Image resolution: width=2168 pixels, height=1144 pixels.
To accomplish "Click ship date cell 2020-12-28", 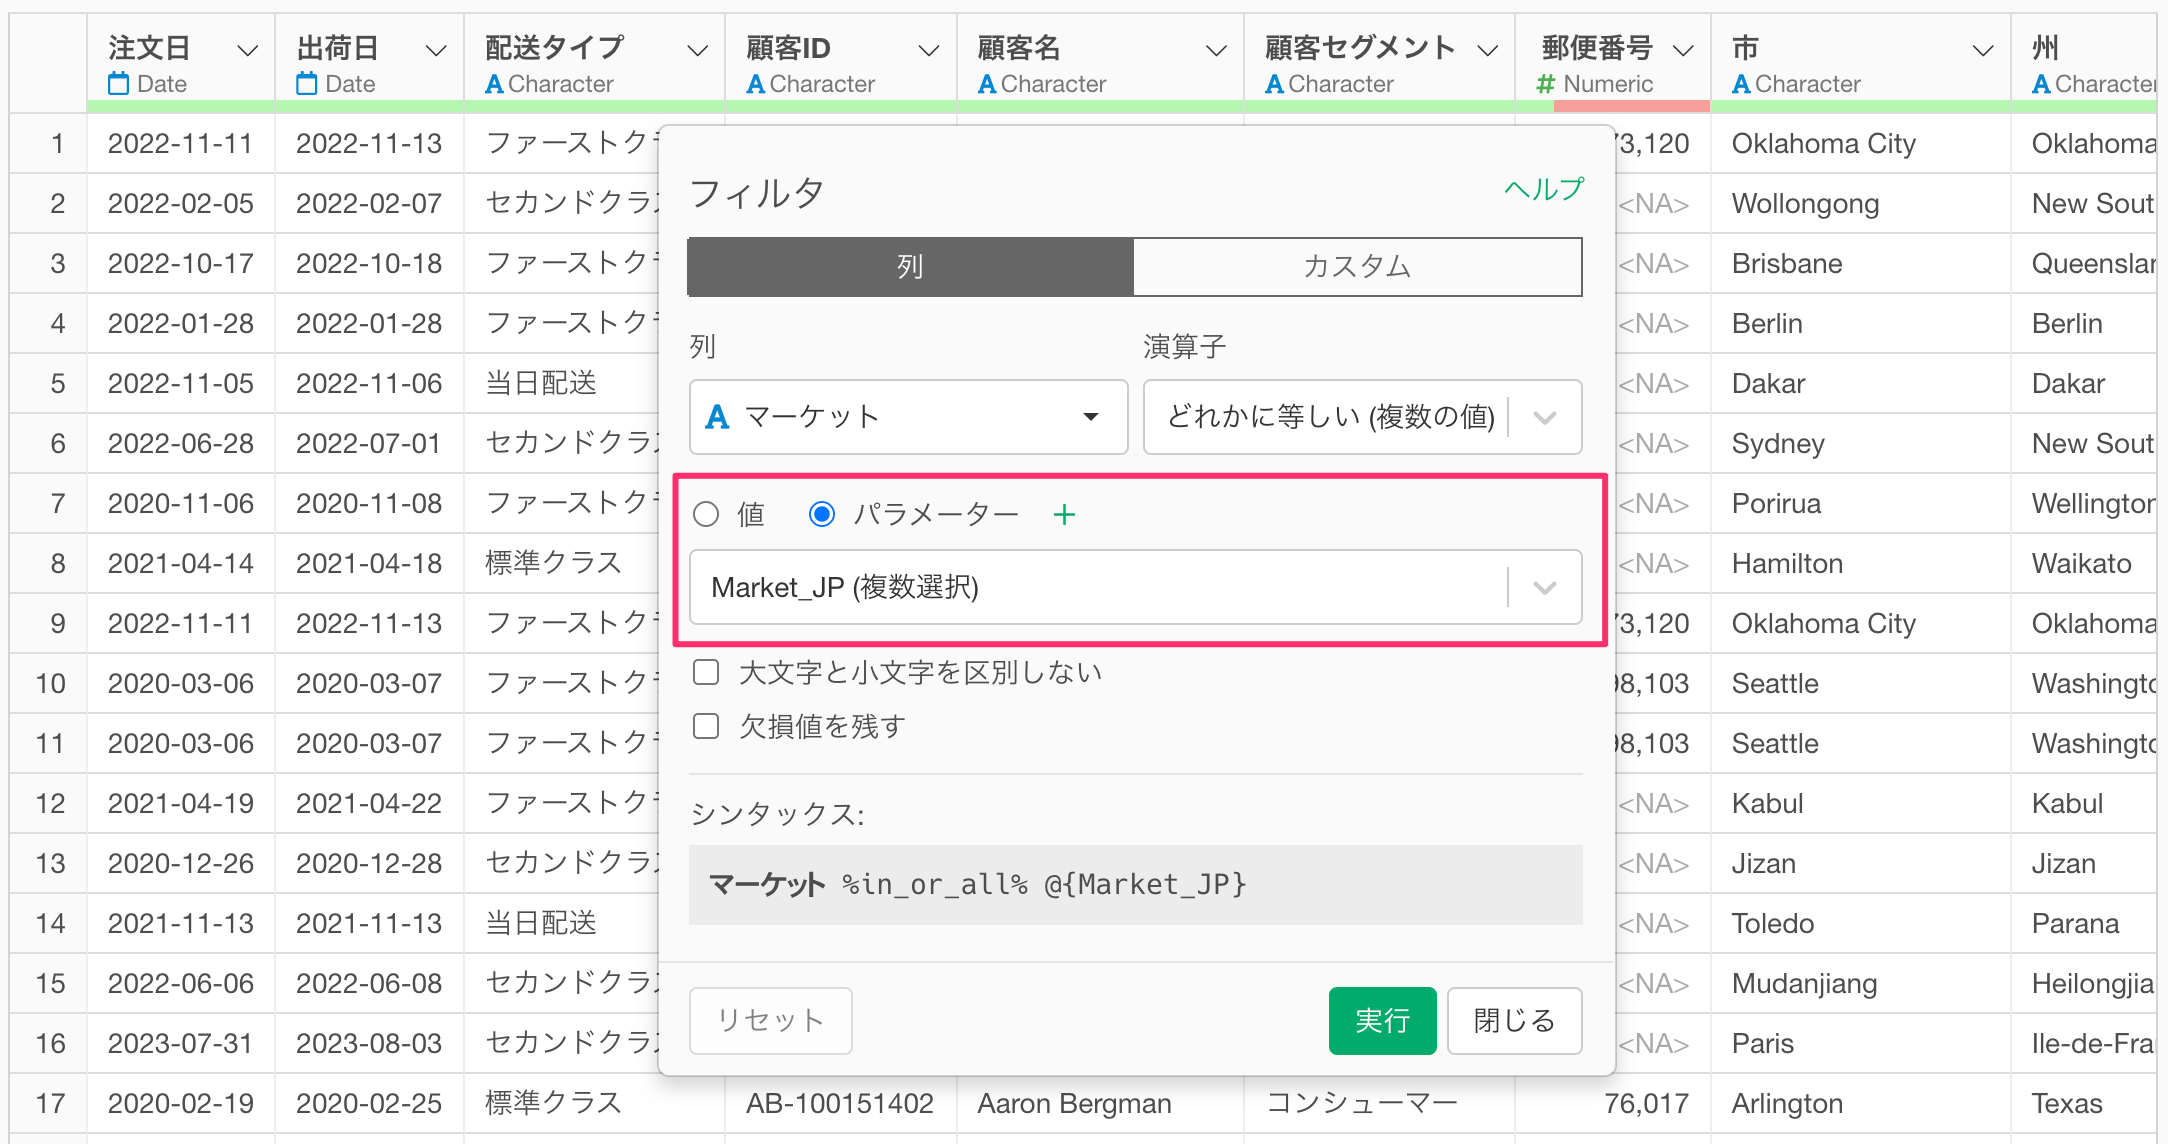I will point(369,863).
